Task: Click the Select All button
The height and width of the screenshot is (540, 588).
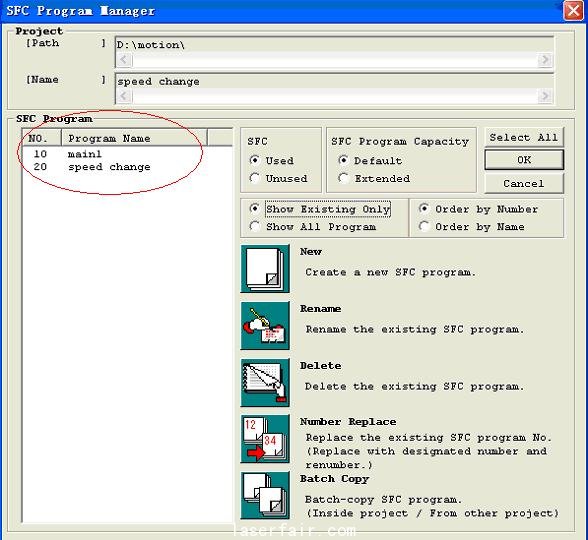Action: [x=524, y=138]
